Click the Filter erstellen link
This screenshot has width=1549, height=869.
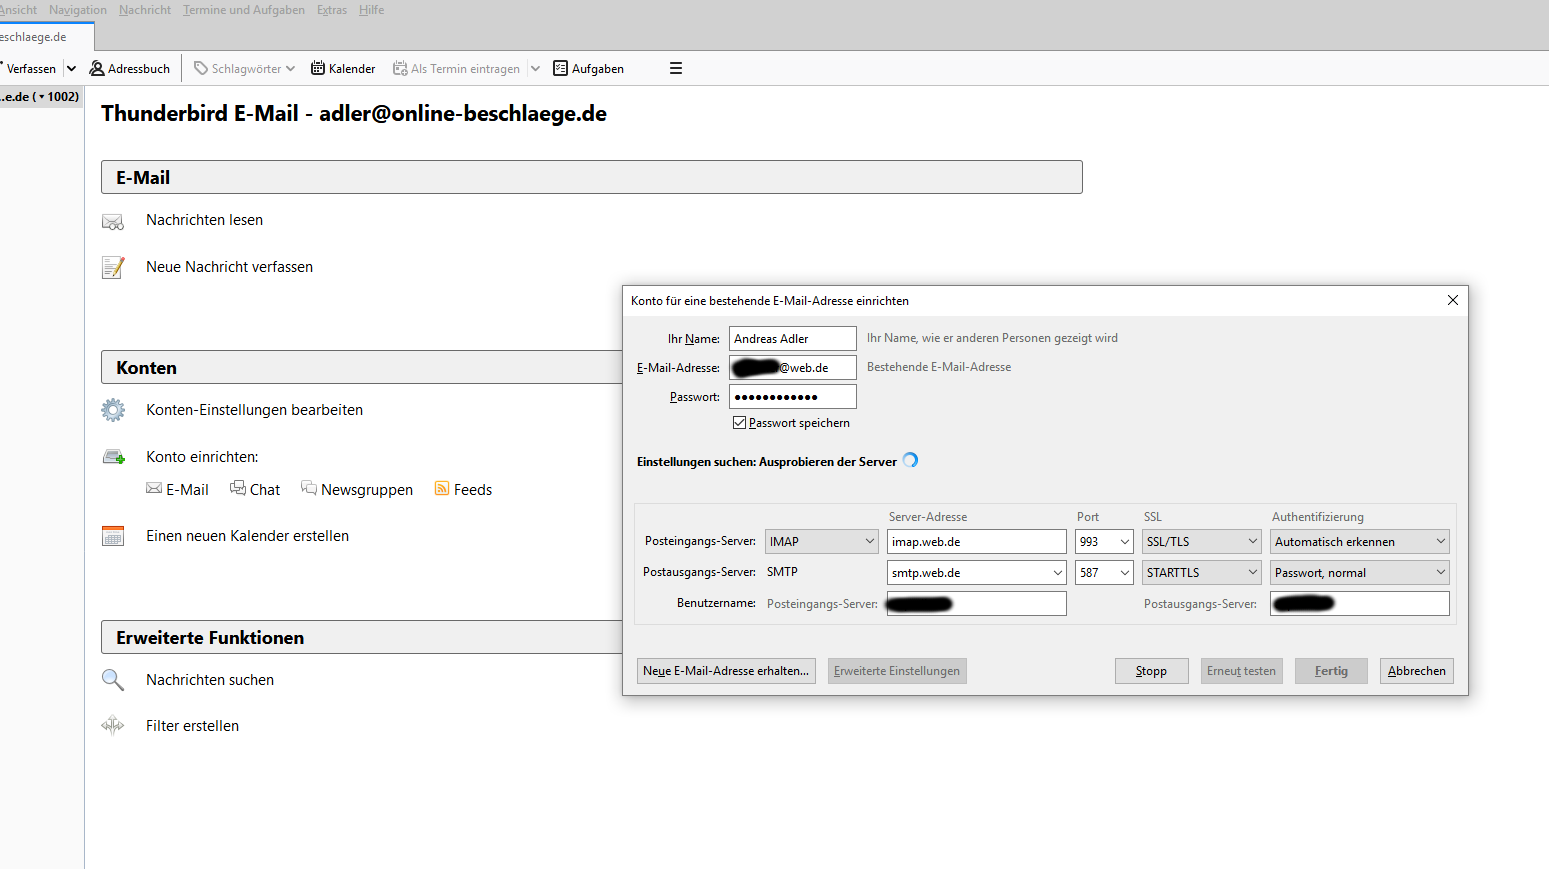click(192, 726)
